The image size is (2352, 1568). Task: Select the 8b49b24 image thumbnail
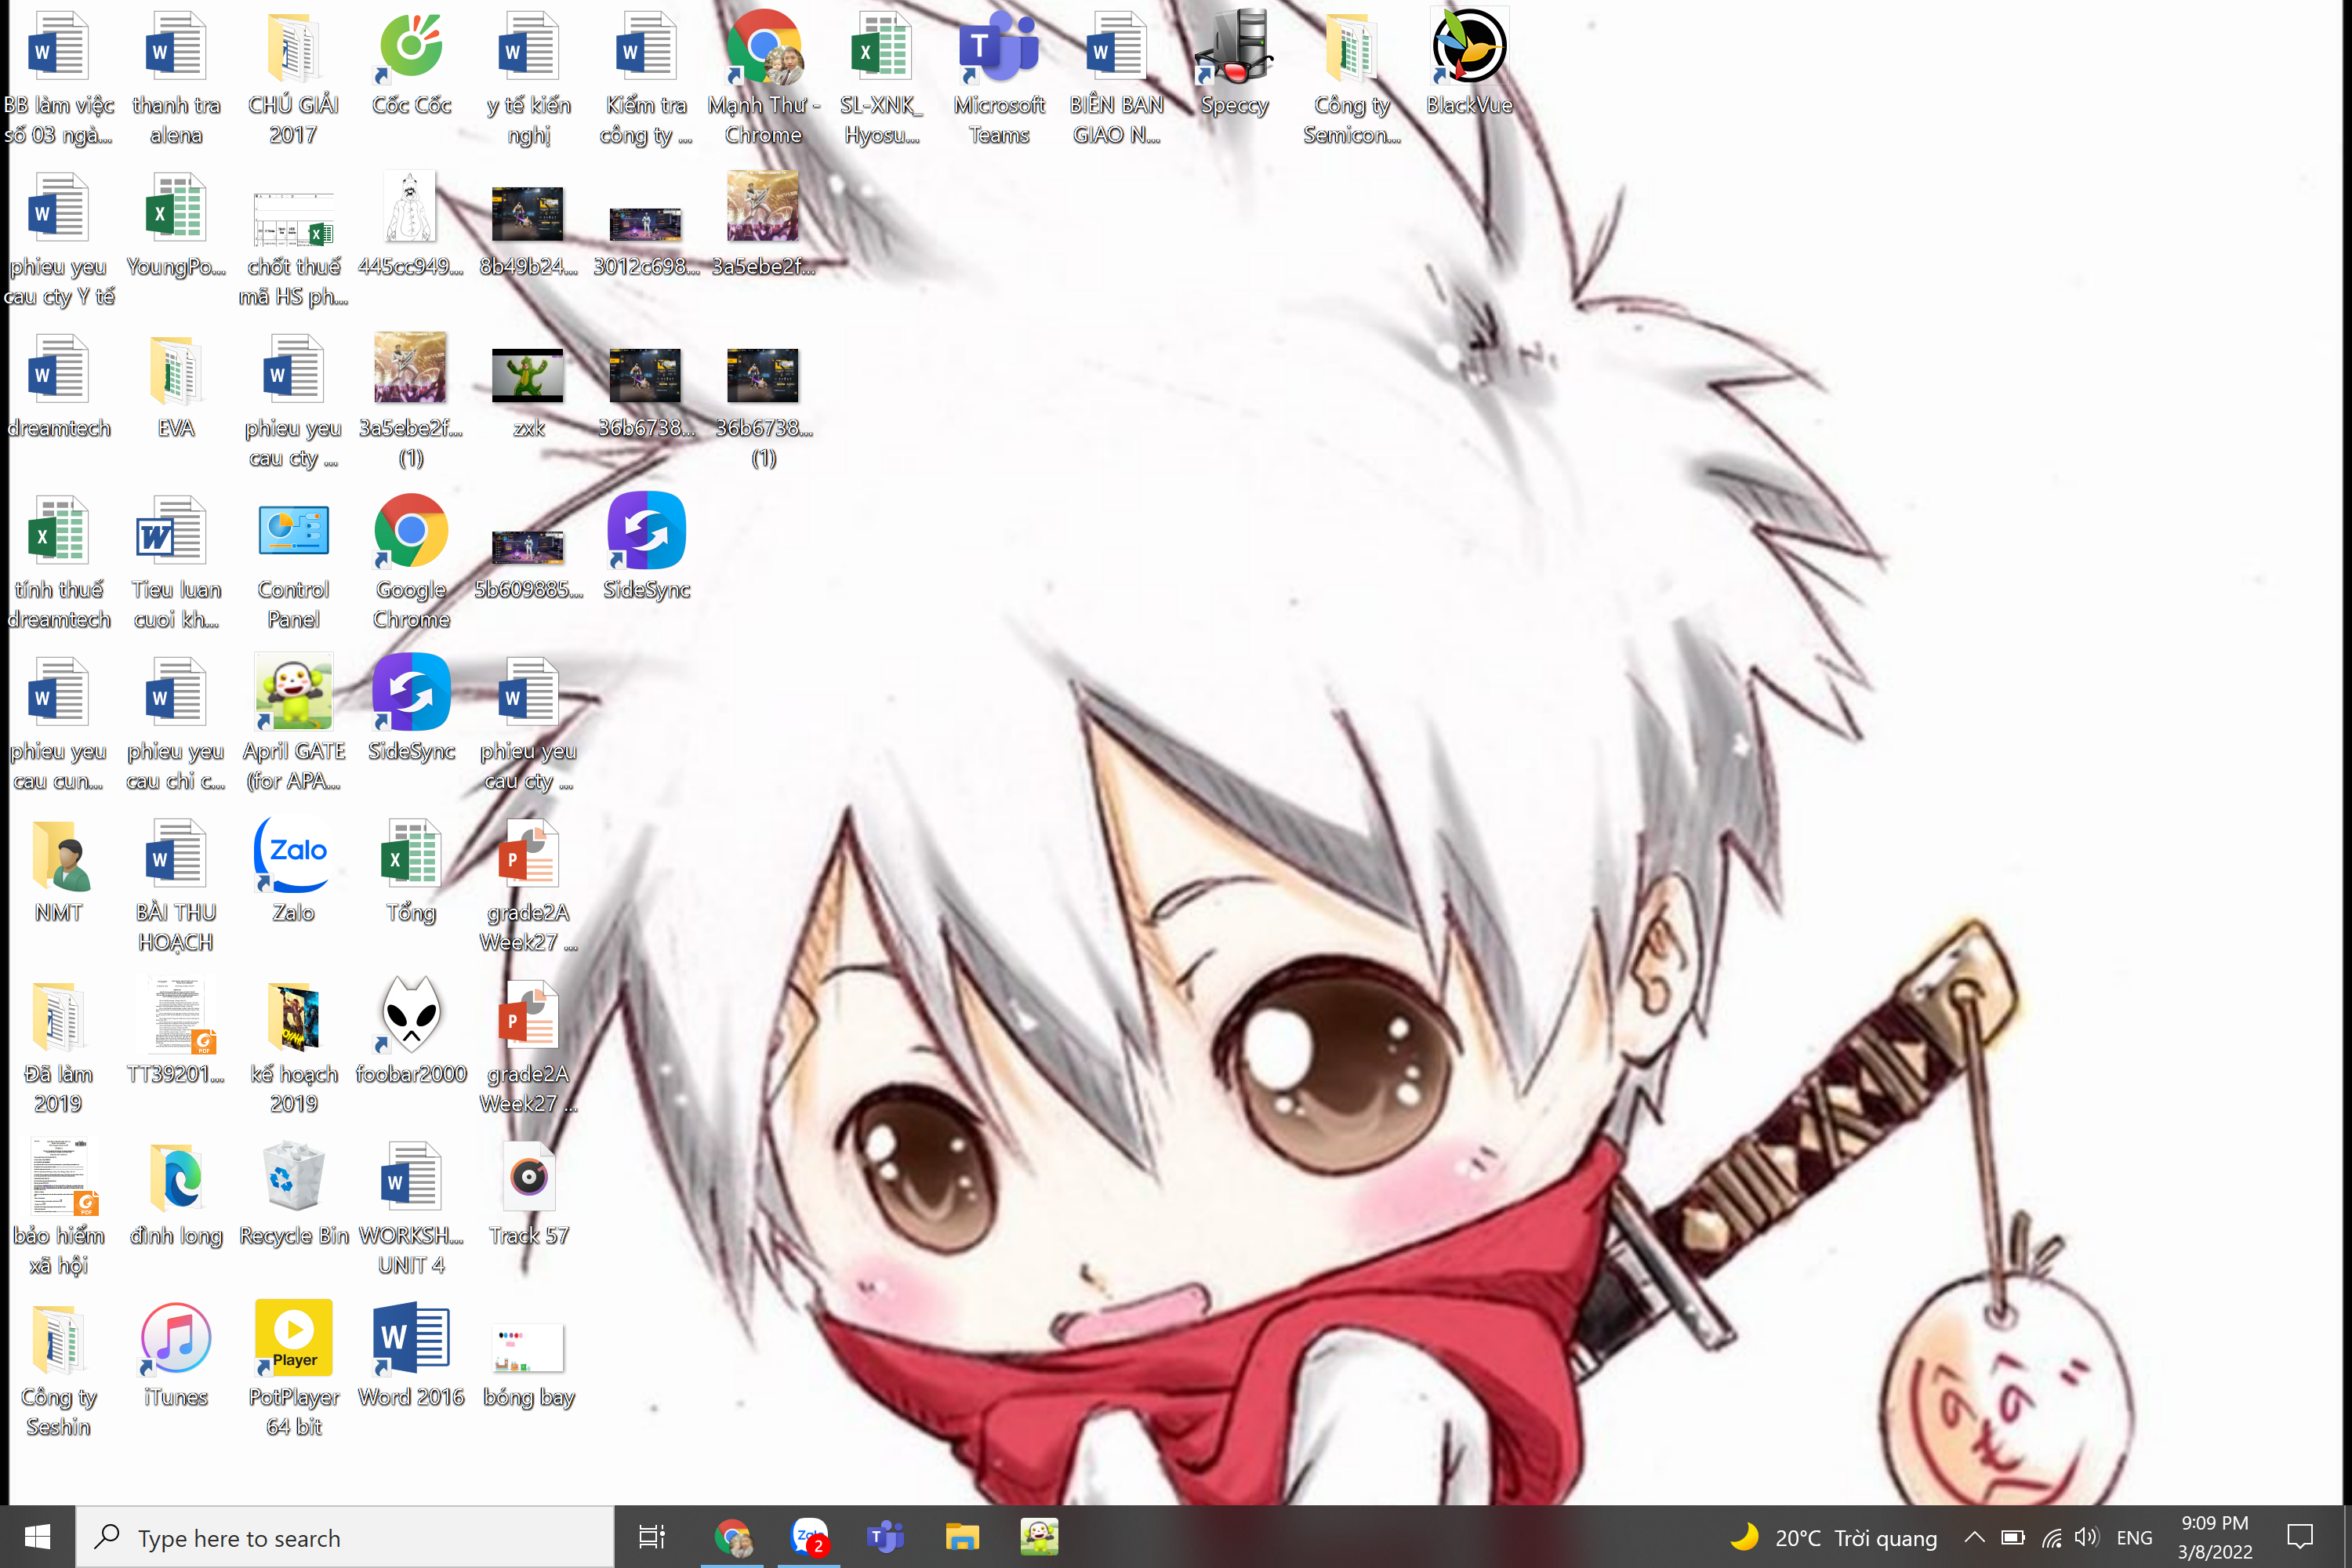(x=528, y=214)
